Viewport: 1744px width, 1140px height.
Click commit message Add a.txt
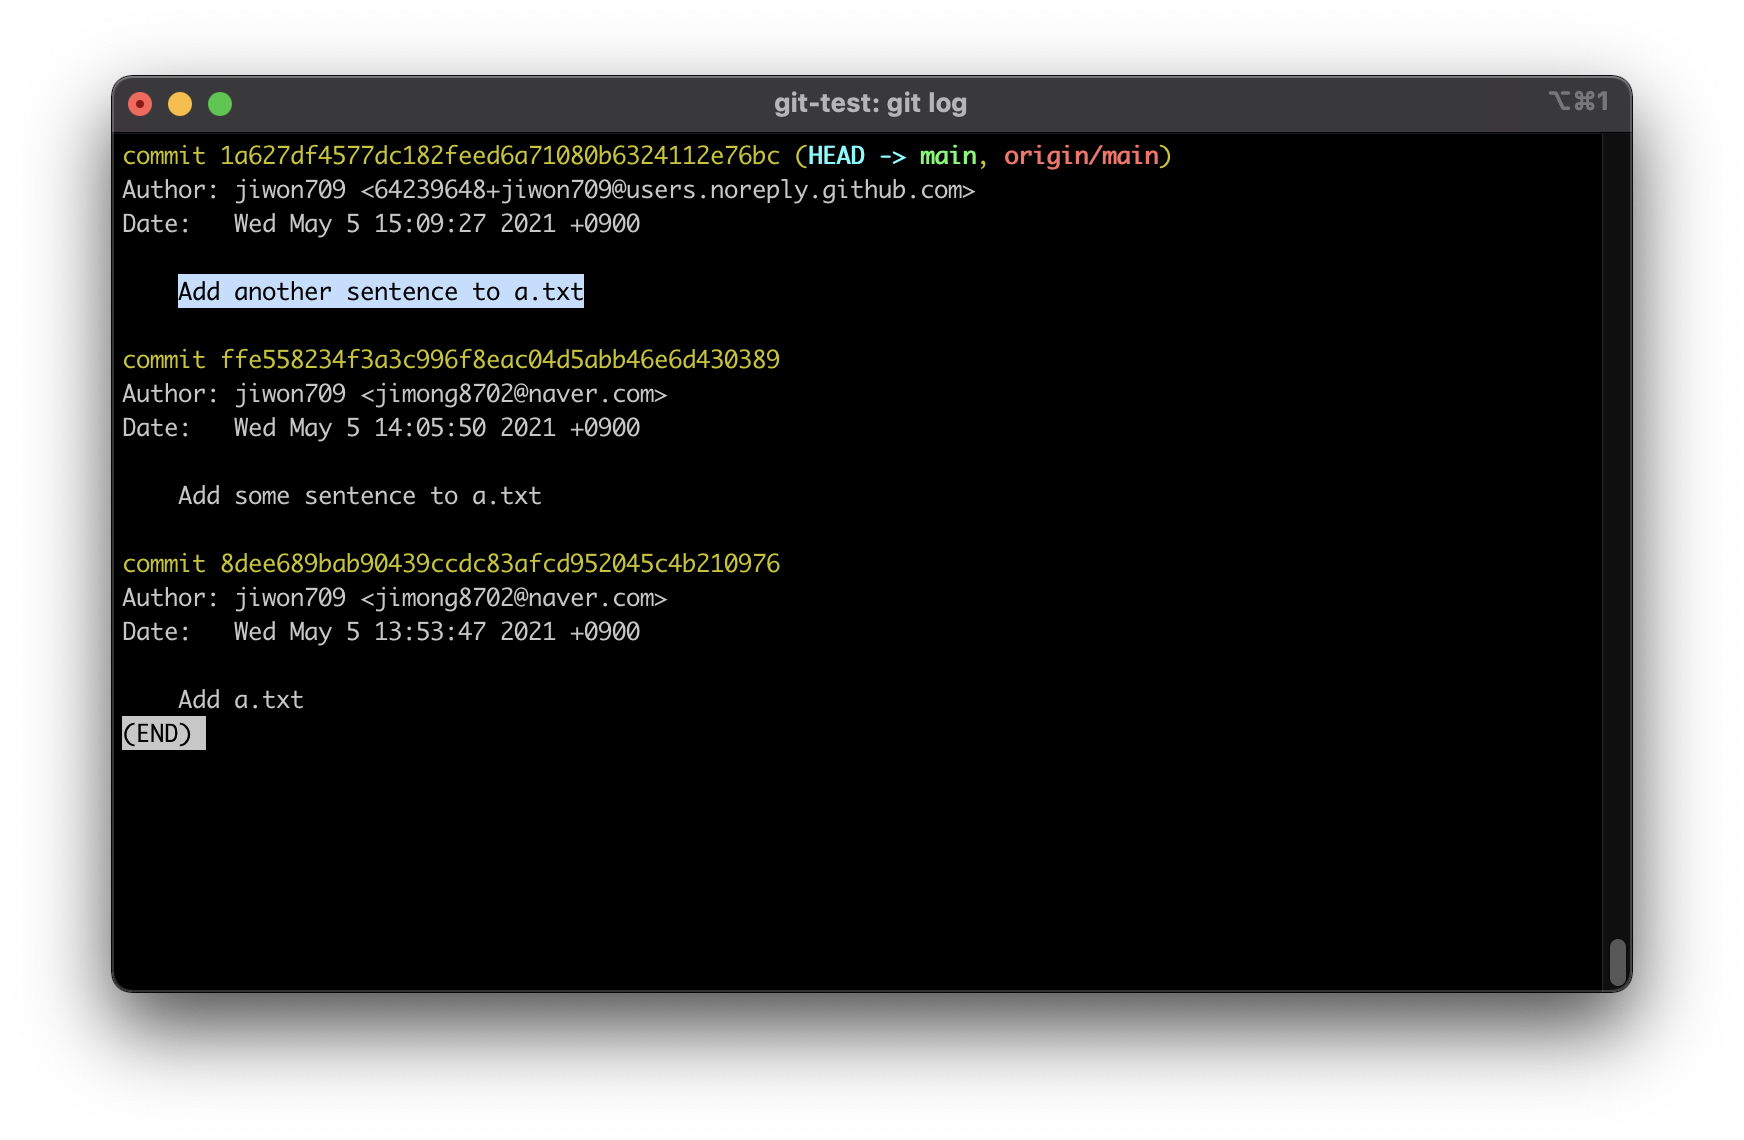click(241, 700)
